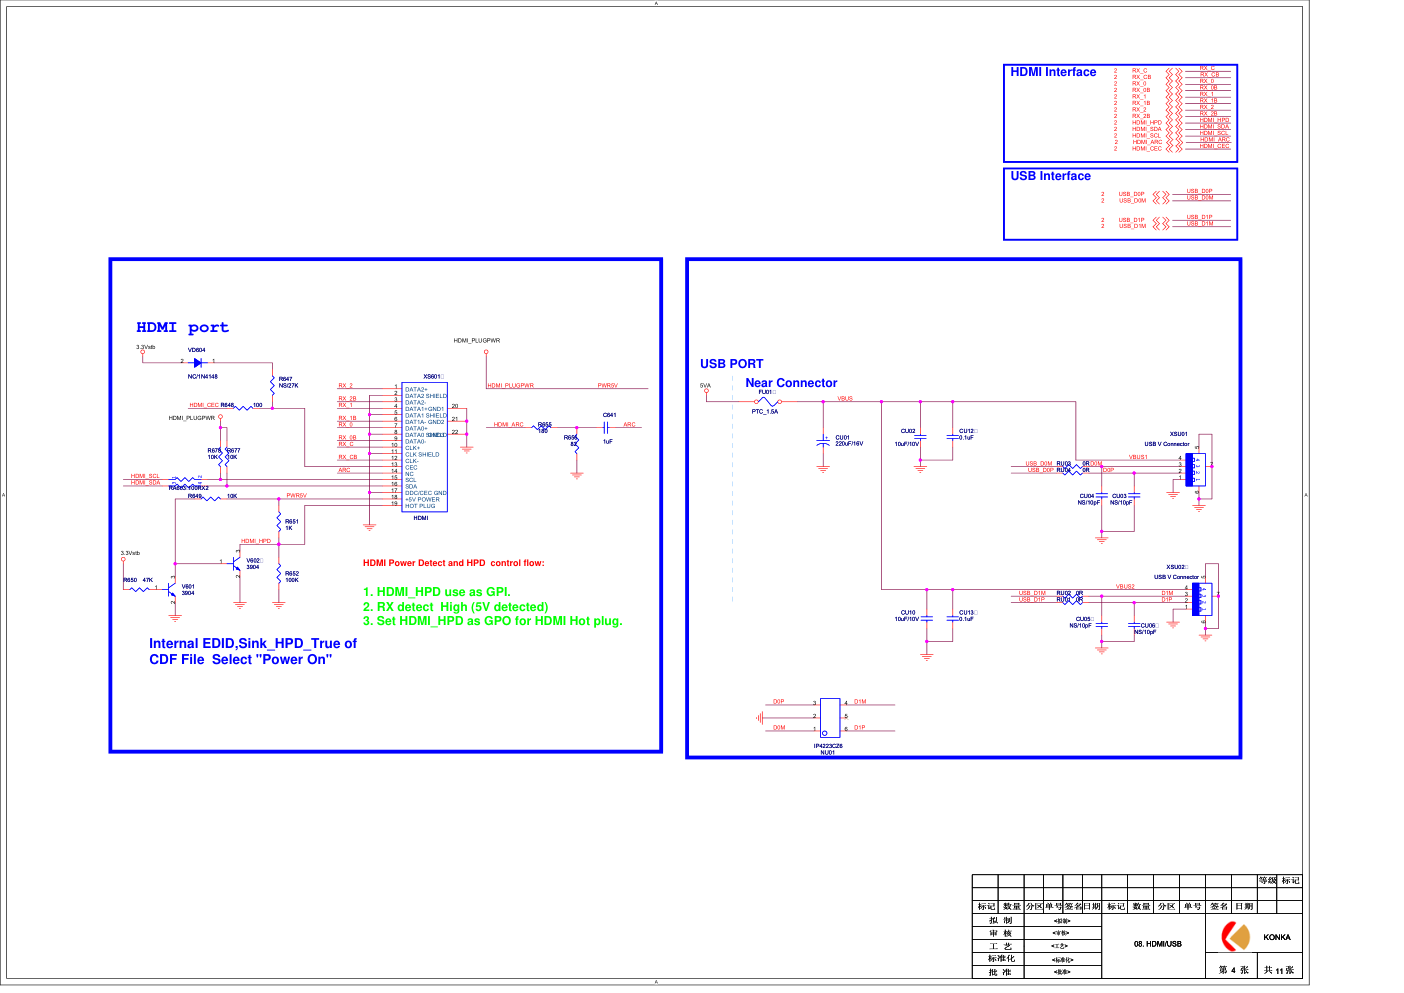This screenshot has height=993, width=1404.
Task: Click the HDMI Interface heading
Action: pos(1053,72)
